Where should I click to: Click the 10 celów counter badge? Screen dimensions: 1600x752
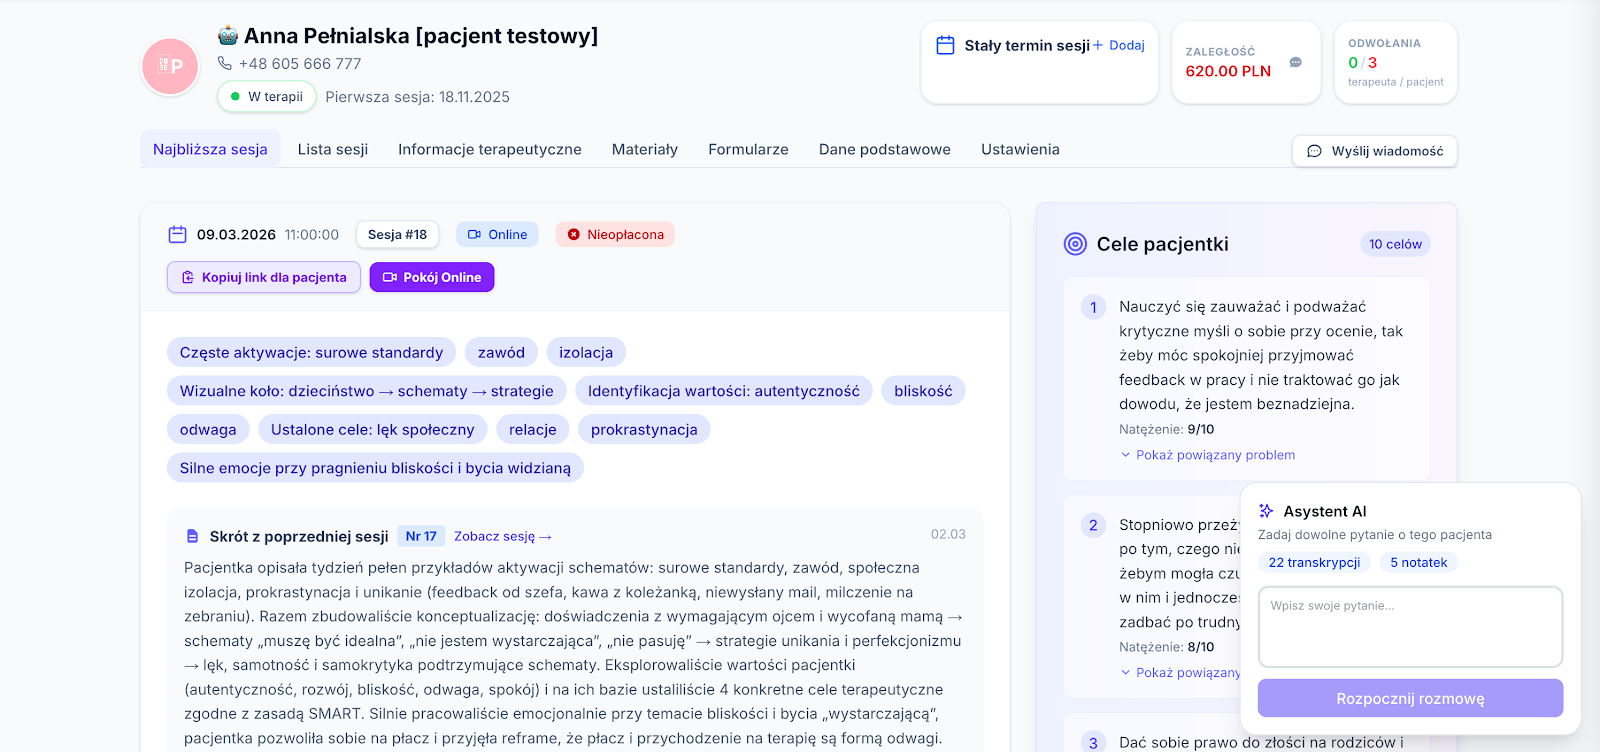tap(1395, 244)
